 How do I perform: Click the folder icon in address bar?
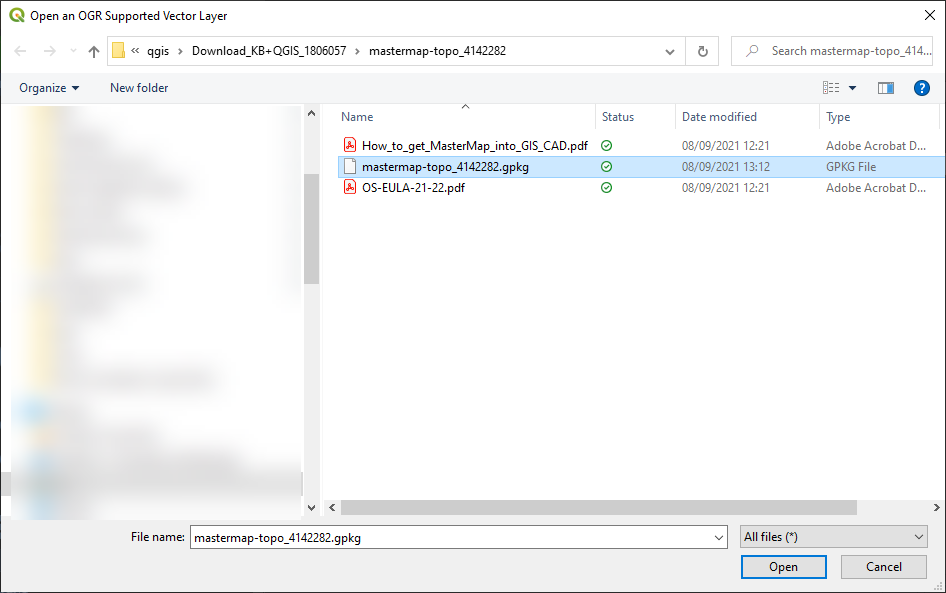[119, 51]
